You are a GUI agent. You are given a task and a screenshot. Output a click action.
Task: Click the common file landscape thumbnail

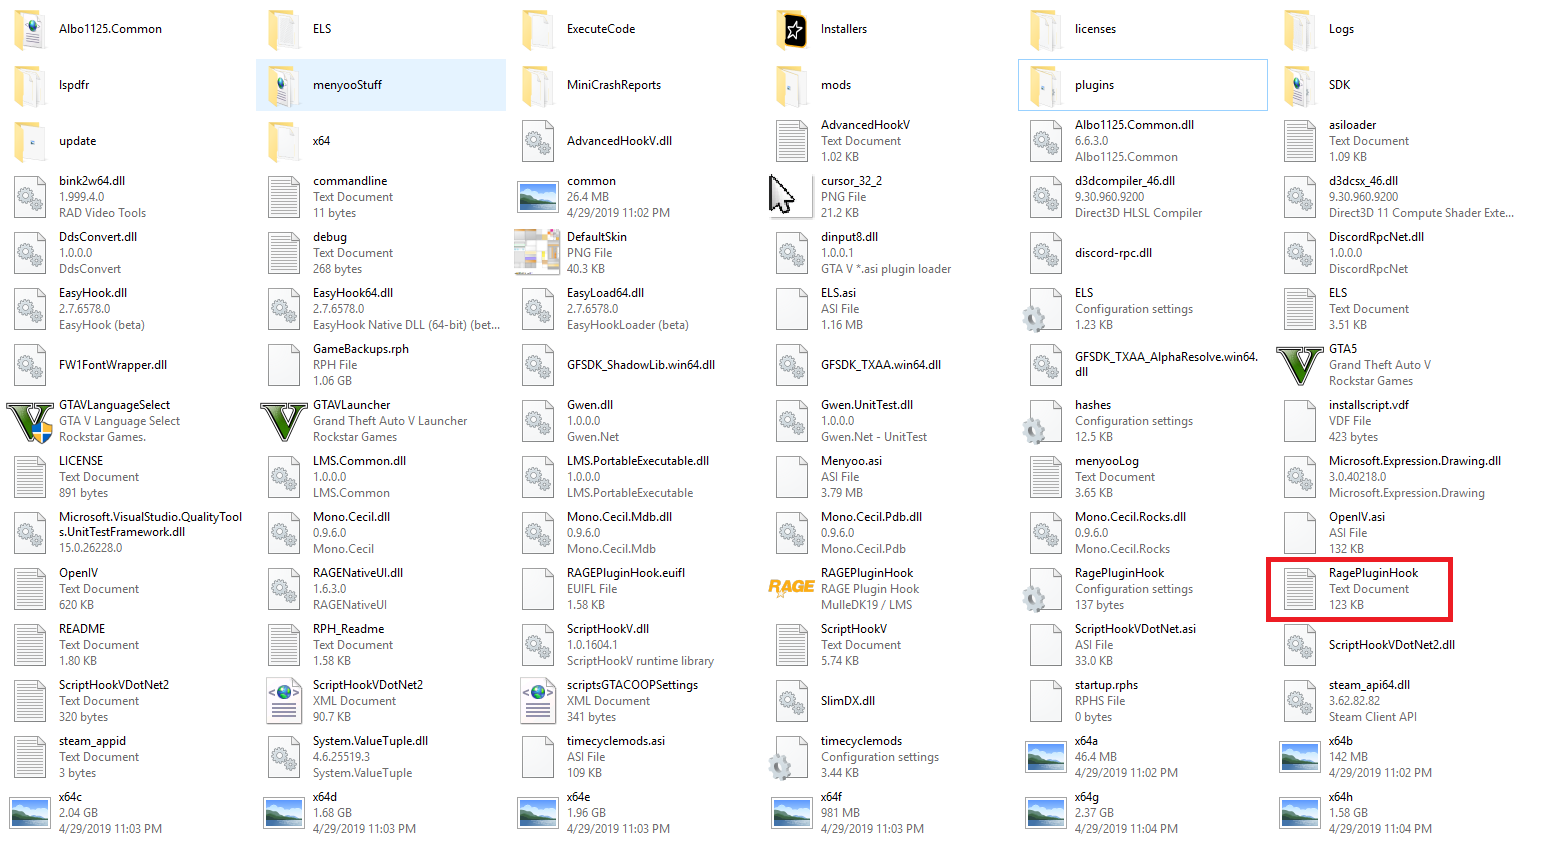point(538,197)
